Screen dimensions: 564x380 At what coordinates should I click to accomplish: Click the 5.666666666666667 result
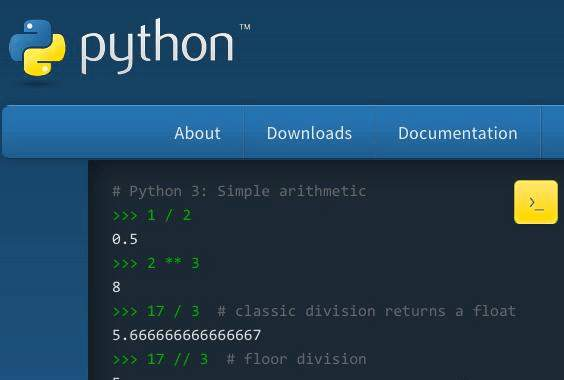186,335
